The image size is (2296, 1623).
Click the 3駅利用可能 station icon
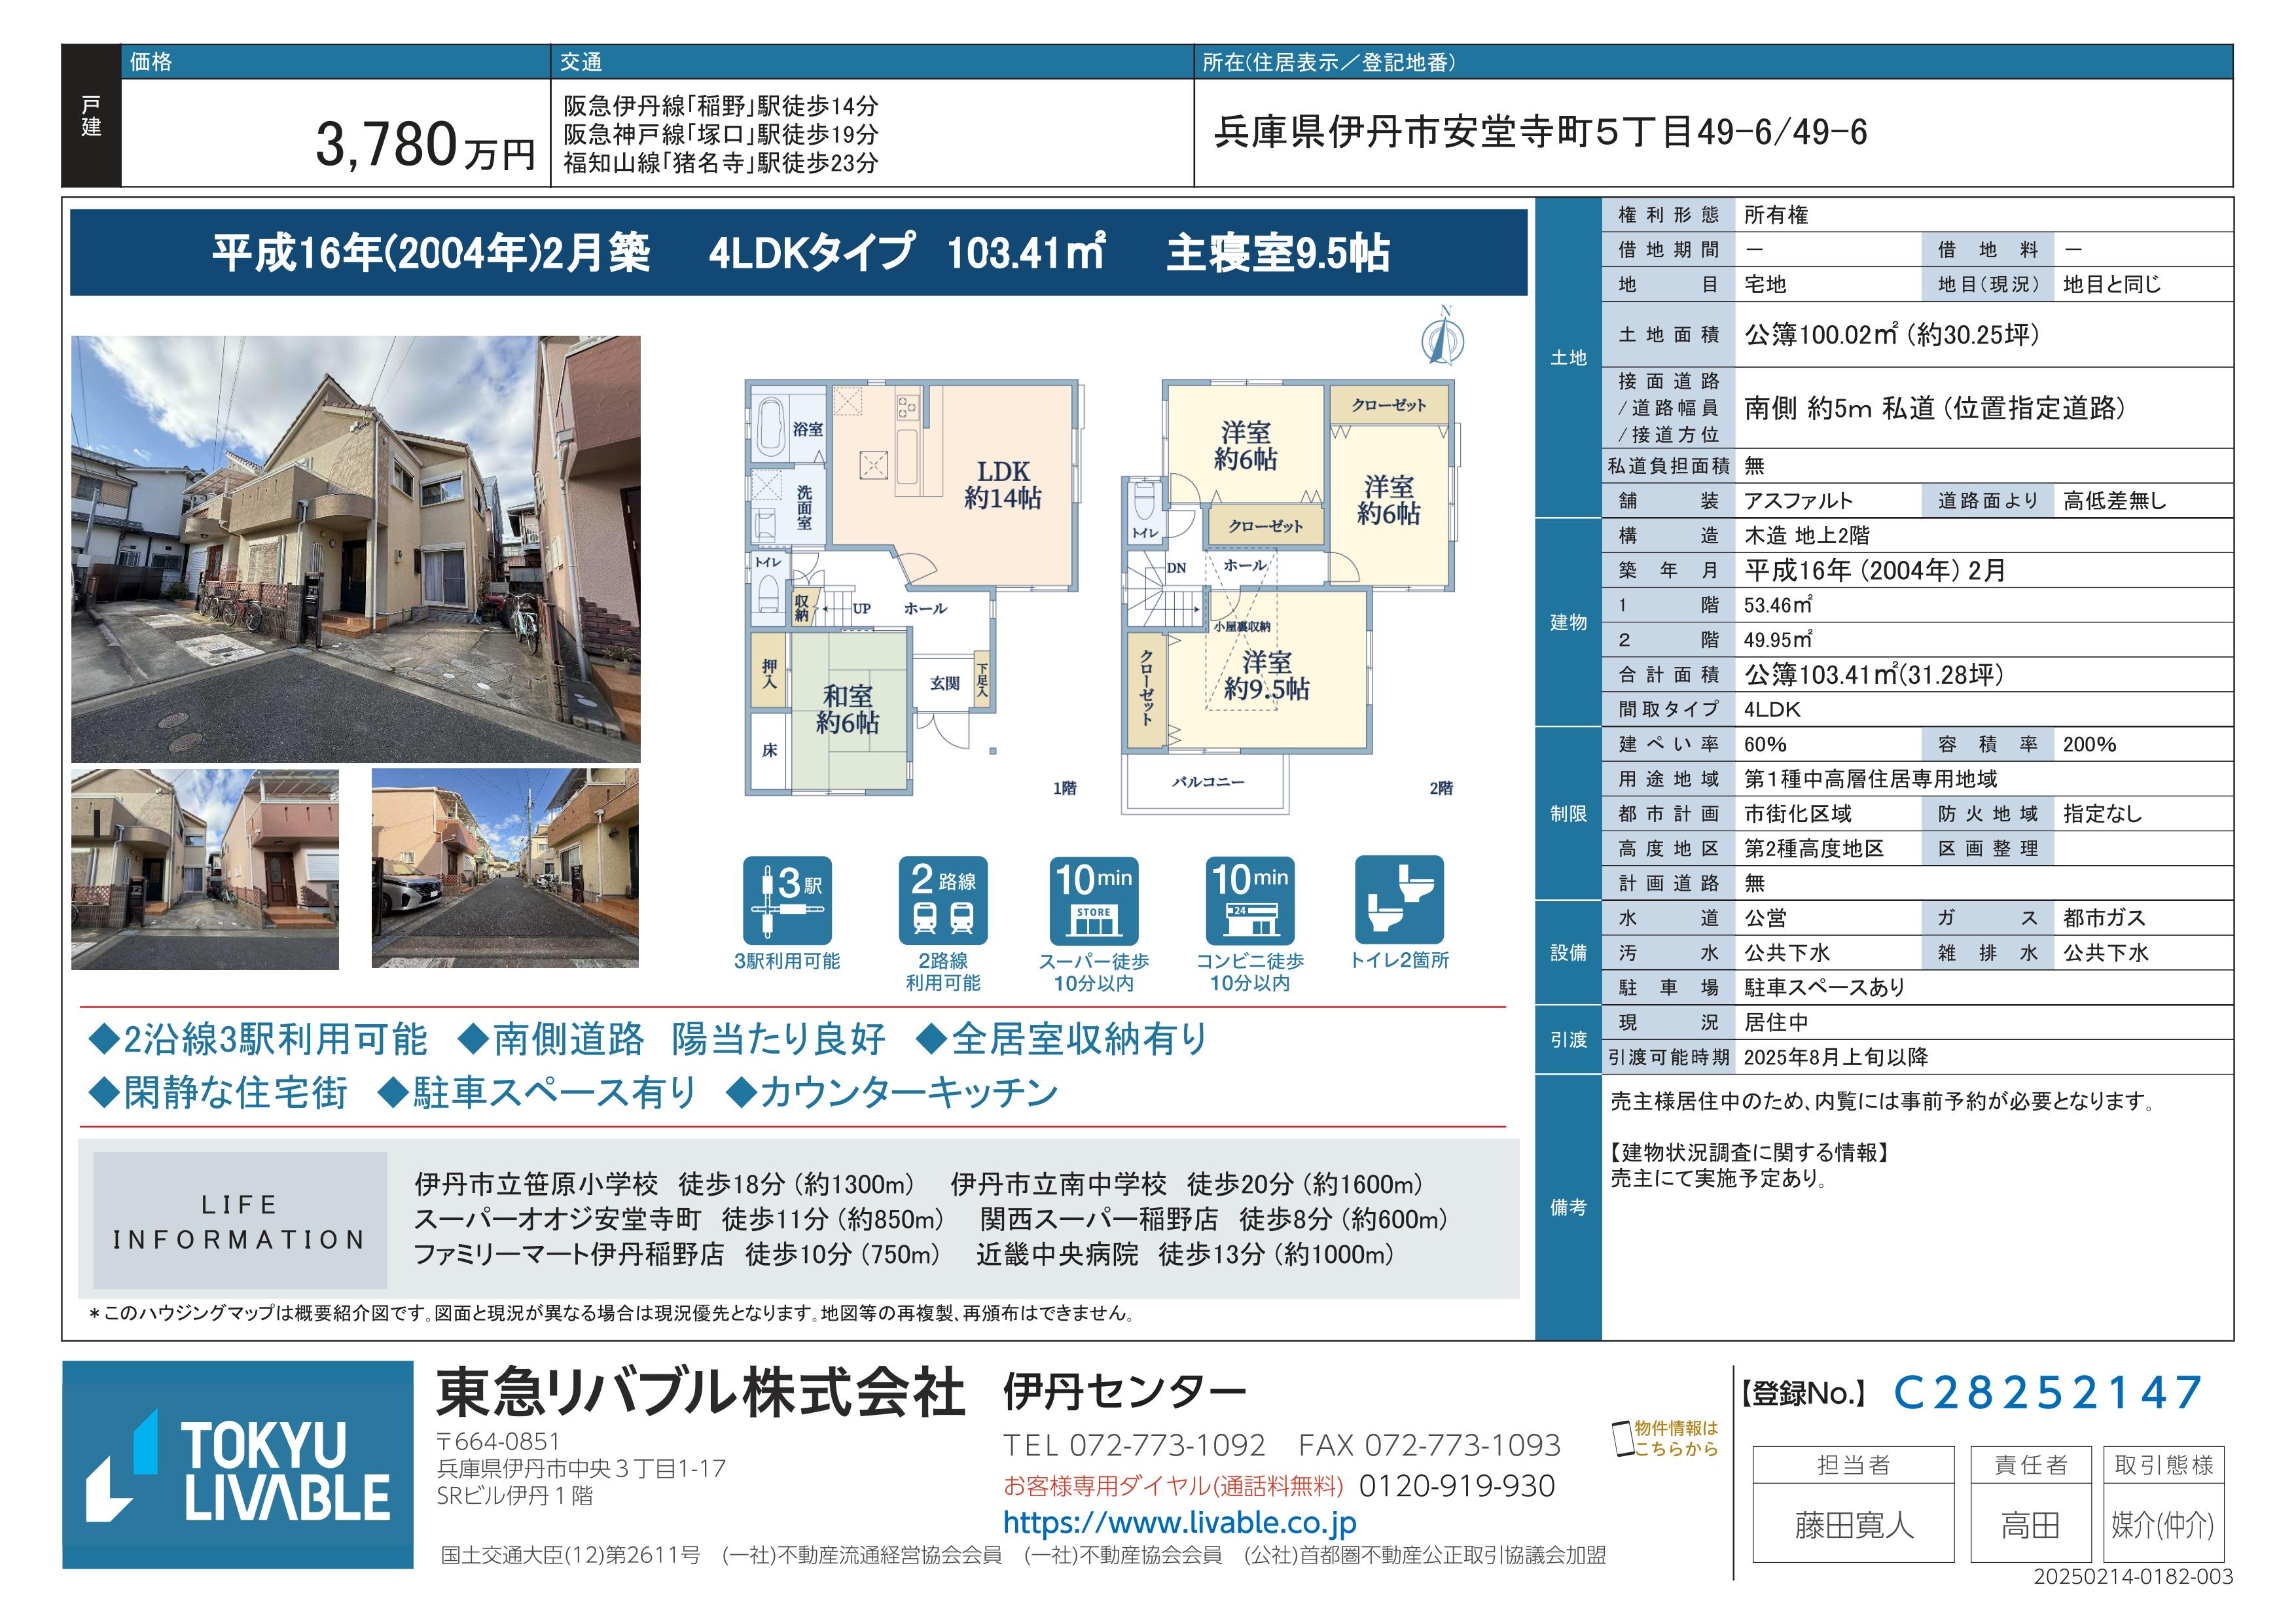pos(787,900)
